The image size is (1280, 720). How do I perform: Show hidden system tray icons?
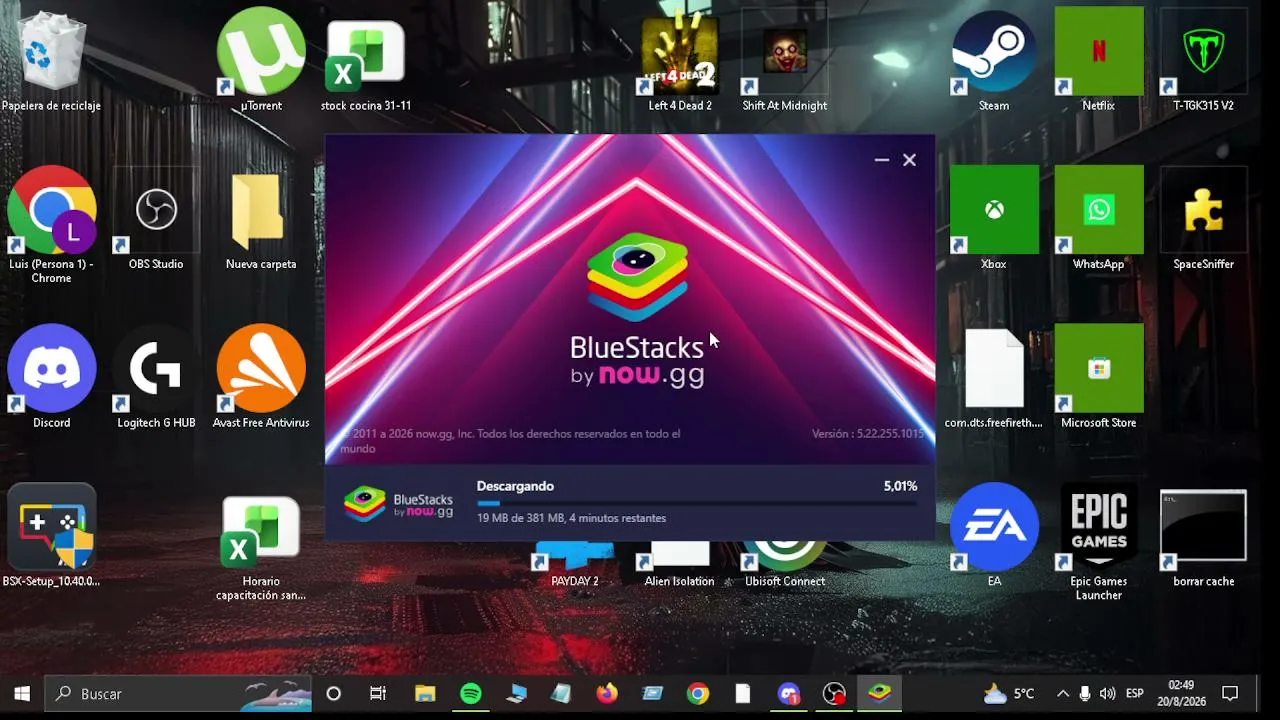coord(1062,693)
